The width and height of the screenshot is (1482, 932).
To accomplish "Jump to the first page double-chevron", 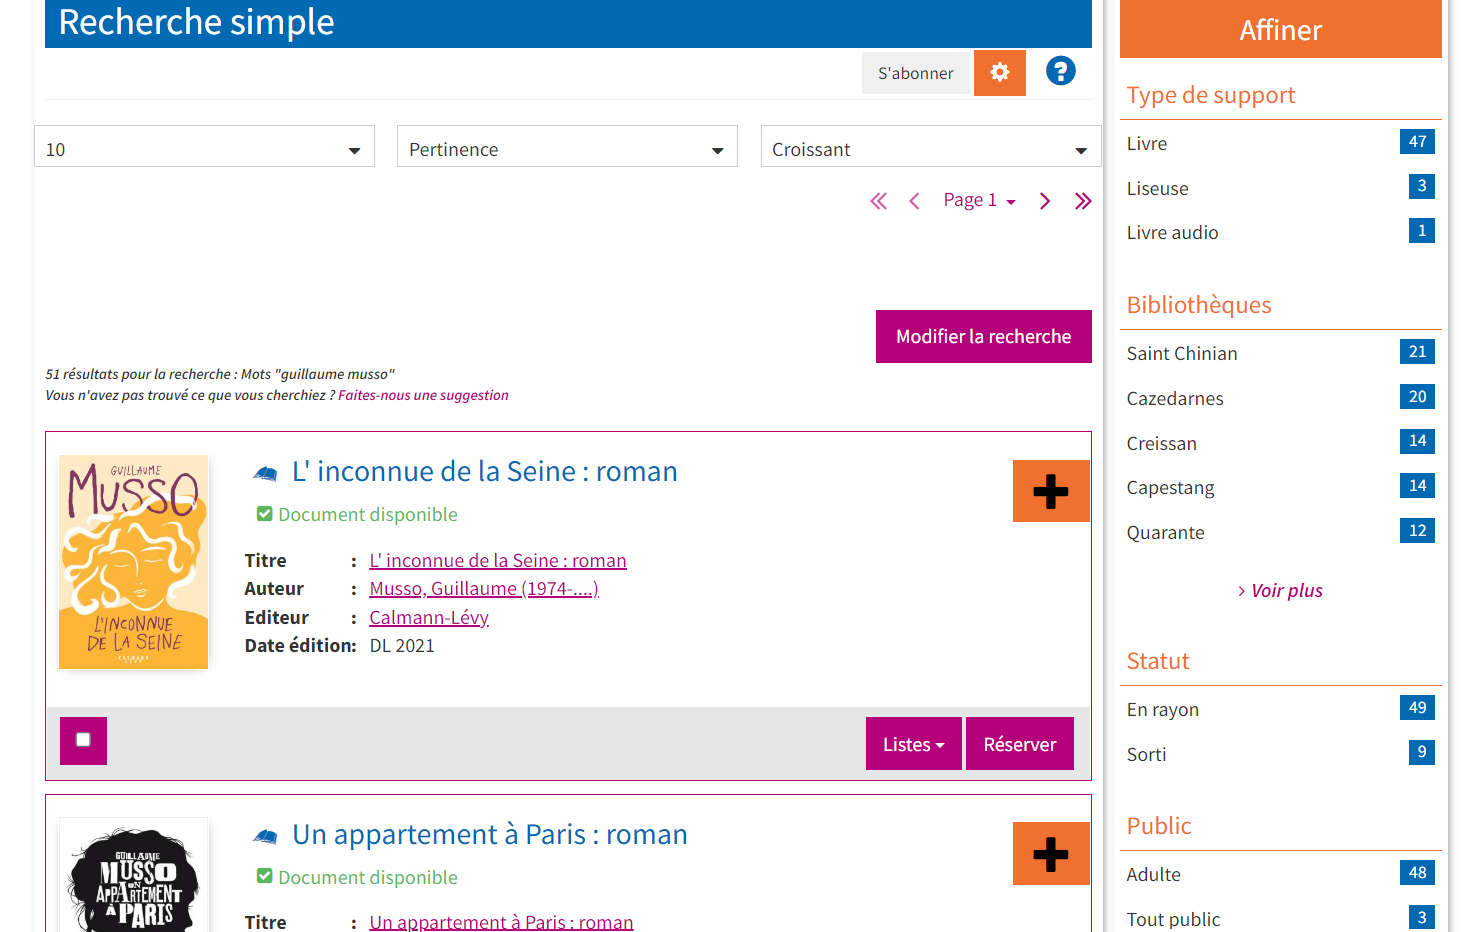I will pos(878,200).
